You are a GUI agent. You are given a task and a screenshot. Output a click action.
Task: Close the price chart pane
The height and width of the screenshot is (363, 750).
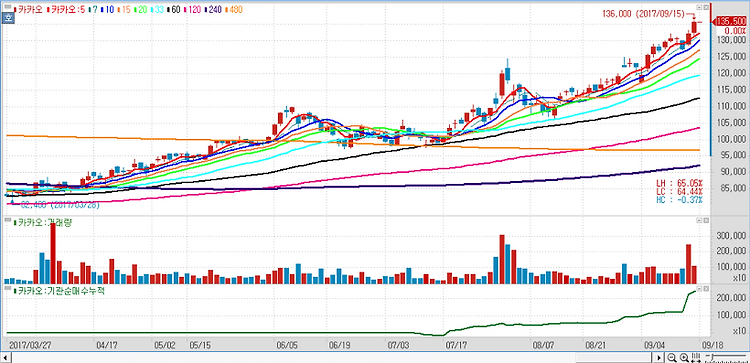click(x=705, y=8)
